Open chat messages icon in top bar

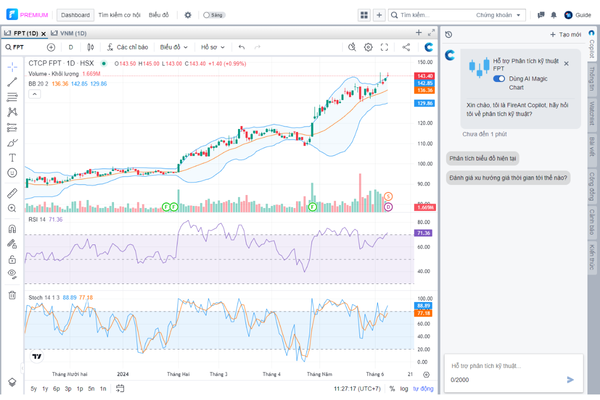pyautogui.click(x=541, y=15)
